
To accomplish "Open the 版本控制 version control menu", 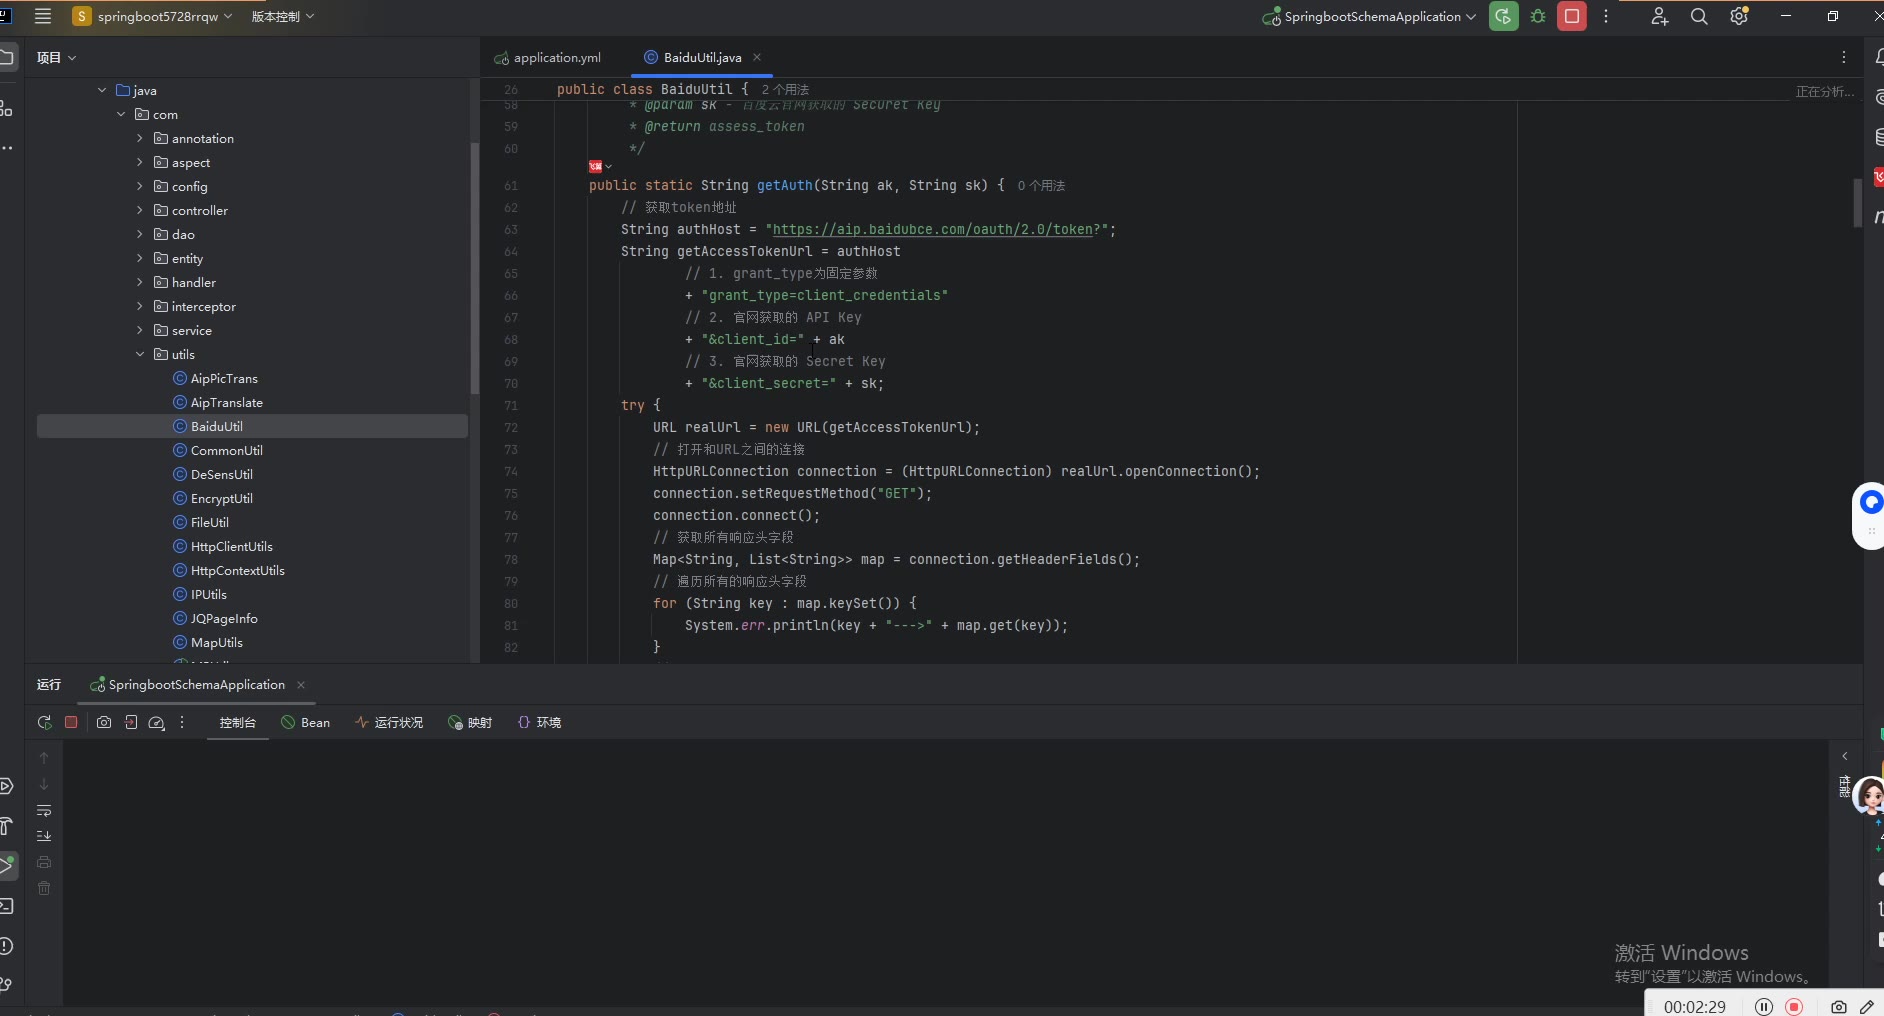I will click(x=282, y=16).
